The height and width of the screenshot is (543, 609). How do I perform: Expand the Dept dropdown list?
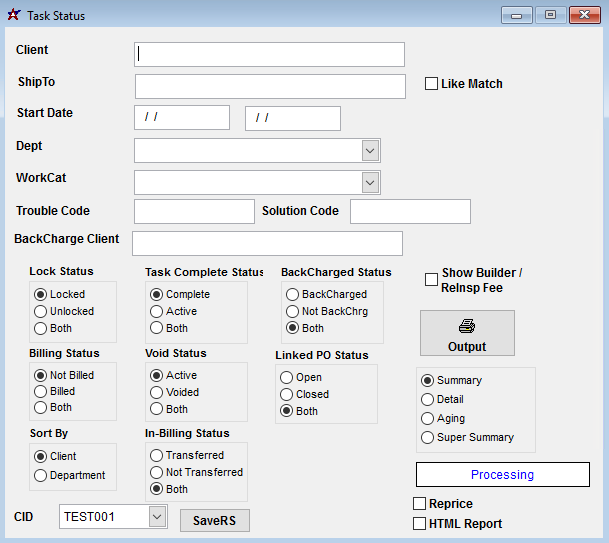click(370, 150)
